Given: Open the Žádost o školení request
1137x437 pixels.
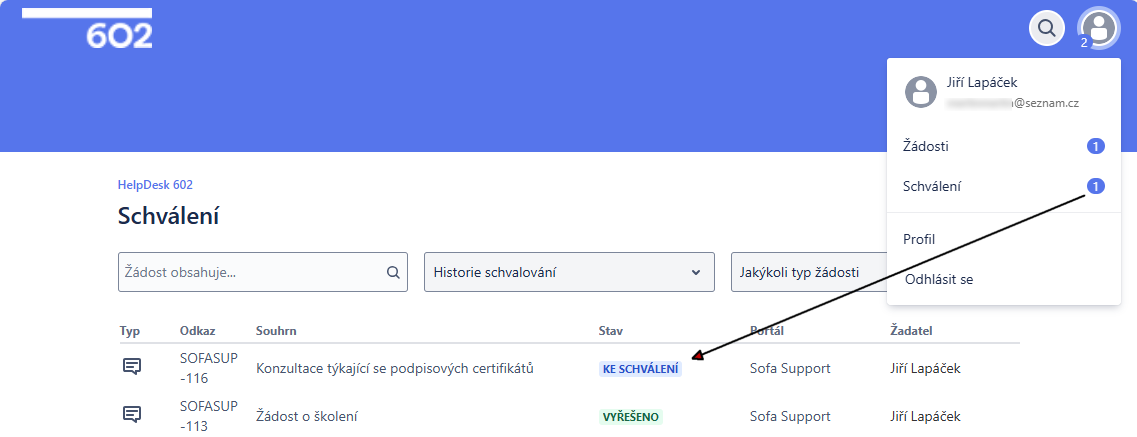Looking at the screenshot, I should [306, 416].
